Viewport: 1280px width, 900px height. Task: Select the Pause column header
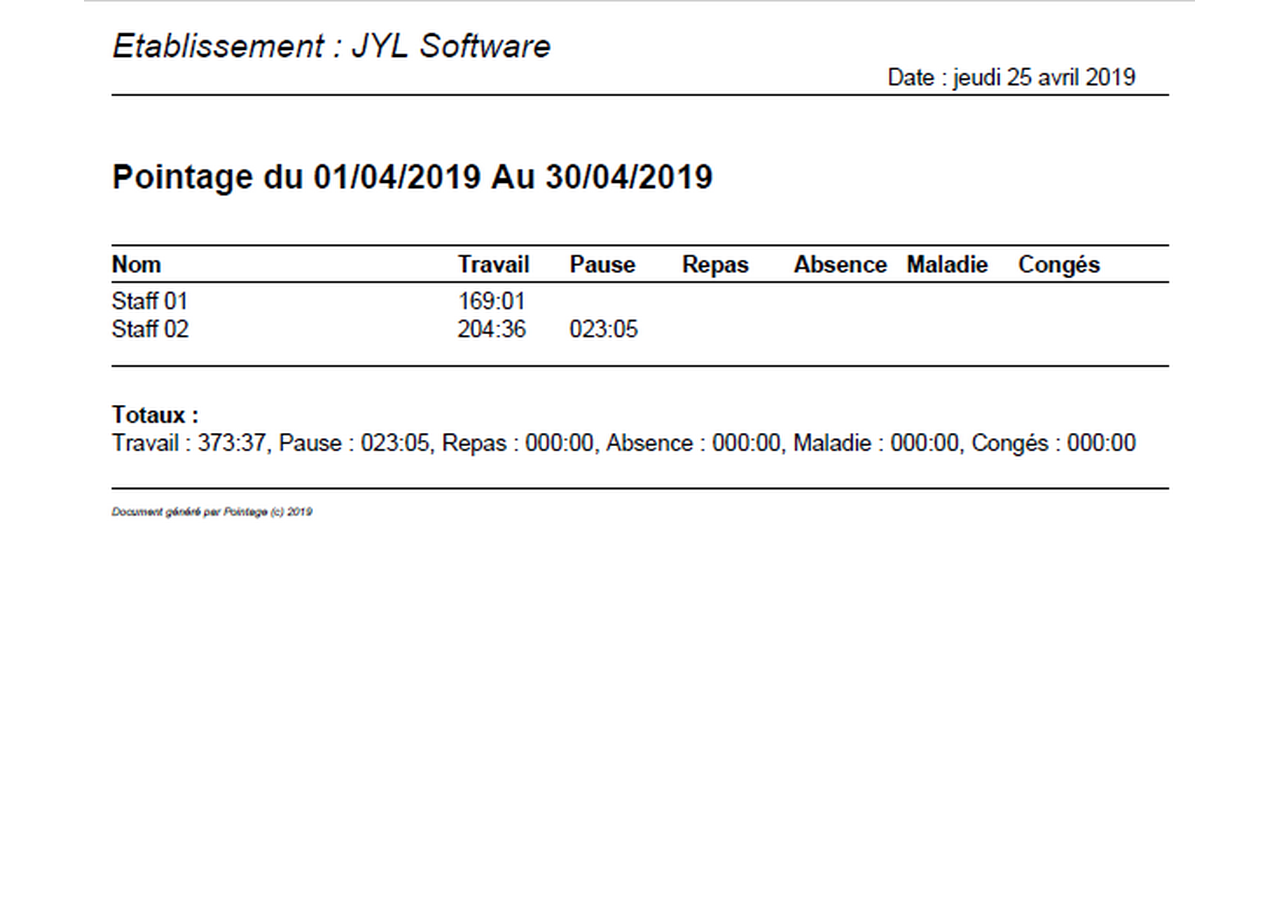point(602,265)
